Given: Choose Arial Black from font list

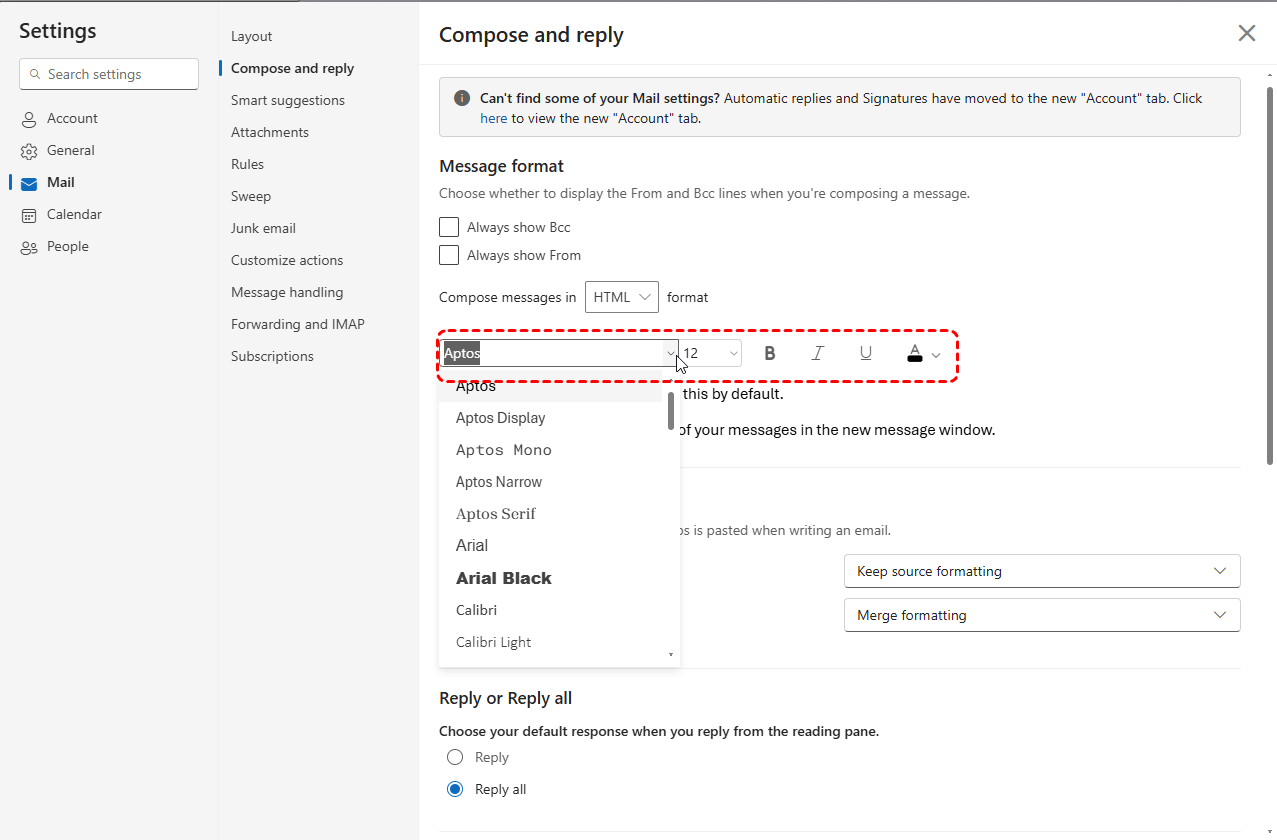Looking at the screenshot, I should pos(504,578).
